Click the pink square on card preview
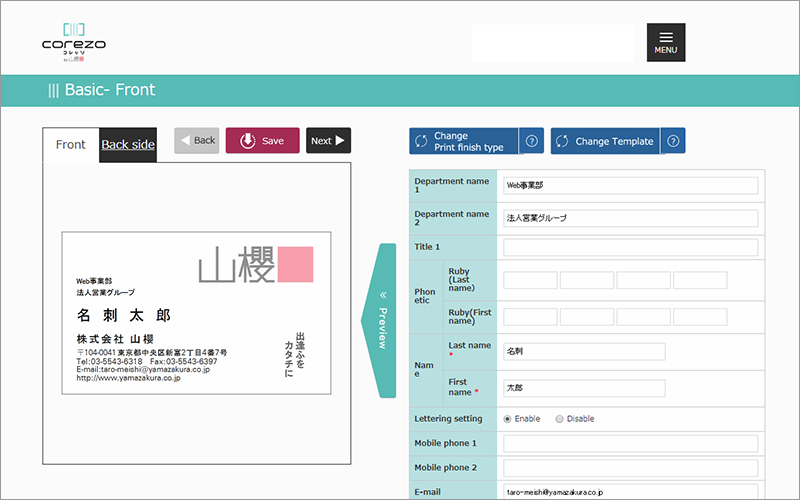This screenshot has height=500, width=800. tap(295, 264)
